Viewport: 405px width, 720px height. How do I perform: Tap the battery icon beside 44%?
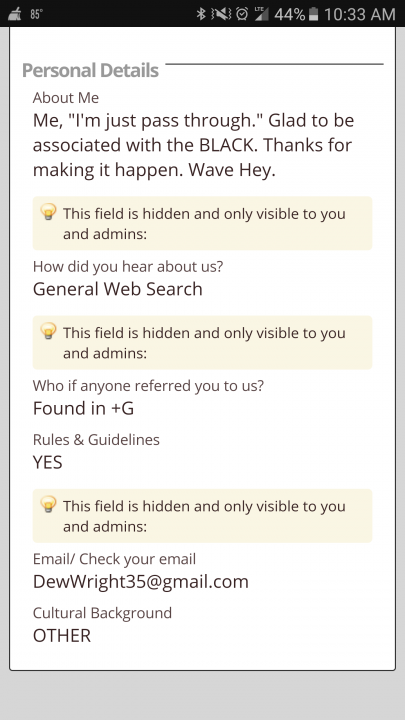coord(314,14)
